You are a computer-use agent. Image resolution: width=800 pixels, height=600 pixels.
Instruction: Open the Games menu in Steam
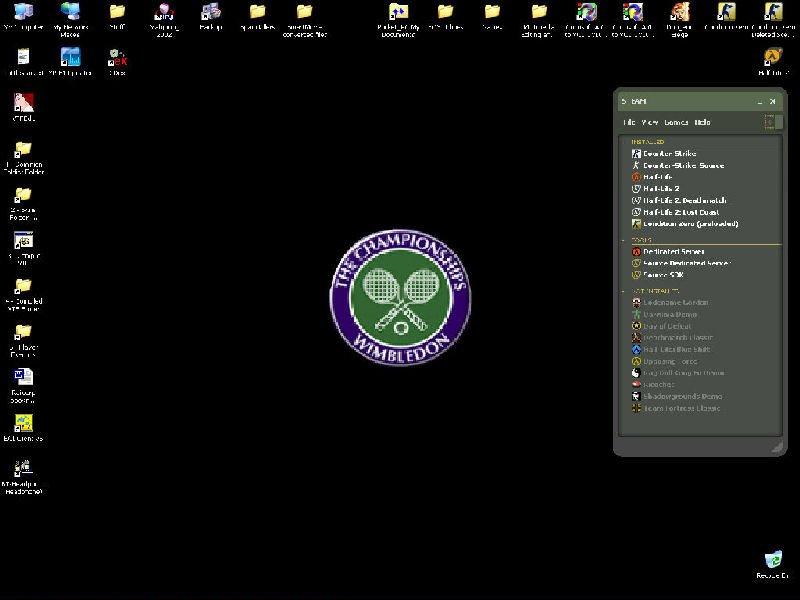coord(676,122)
